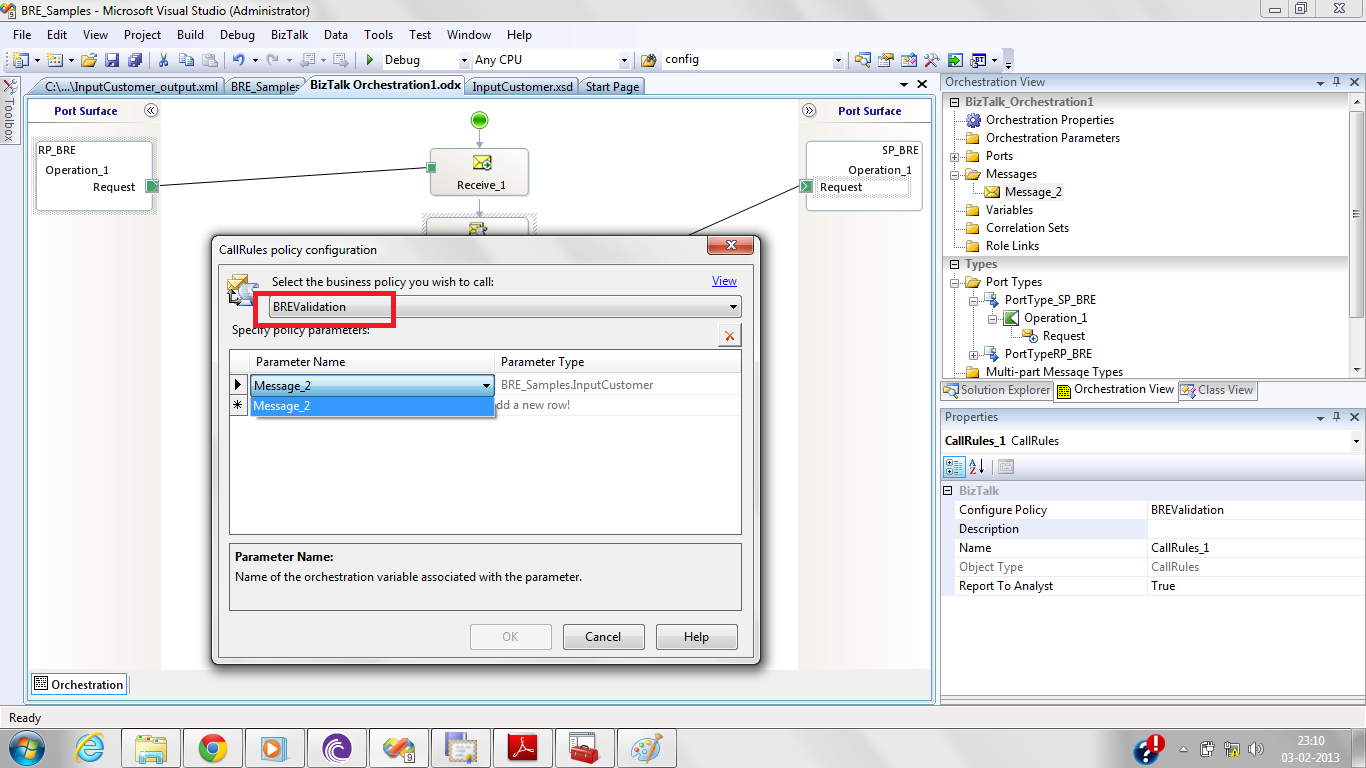Select the Cut toolbar icon
This screenshot has width=1366, height=768.
click(x=164, y=60)
